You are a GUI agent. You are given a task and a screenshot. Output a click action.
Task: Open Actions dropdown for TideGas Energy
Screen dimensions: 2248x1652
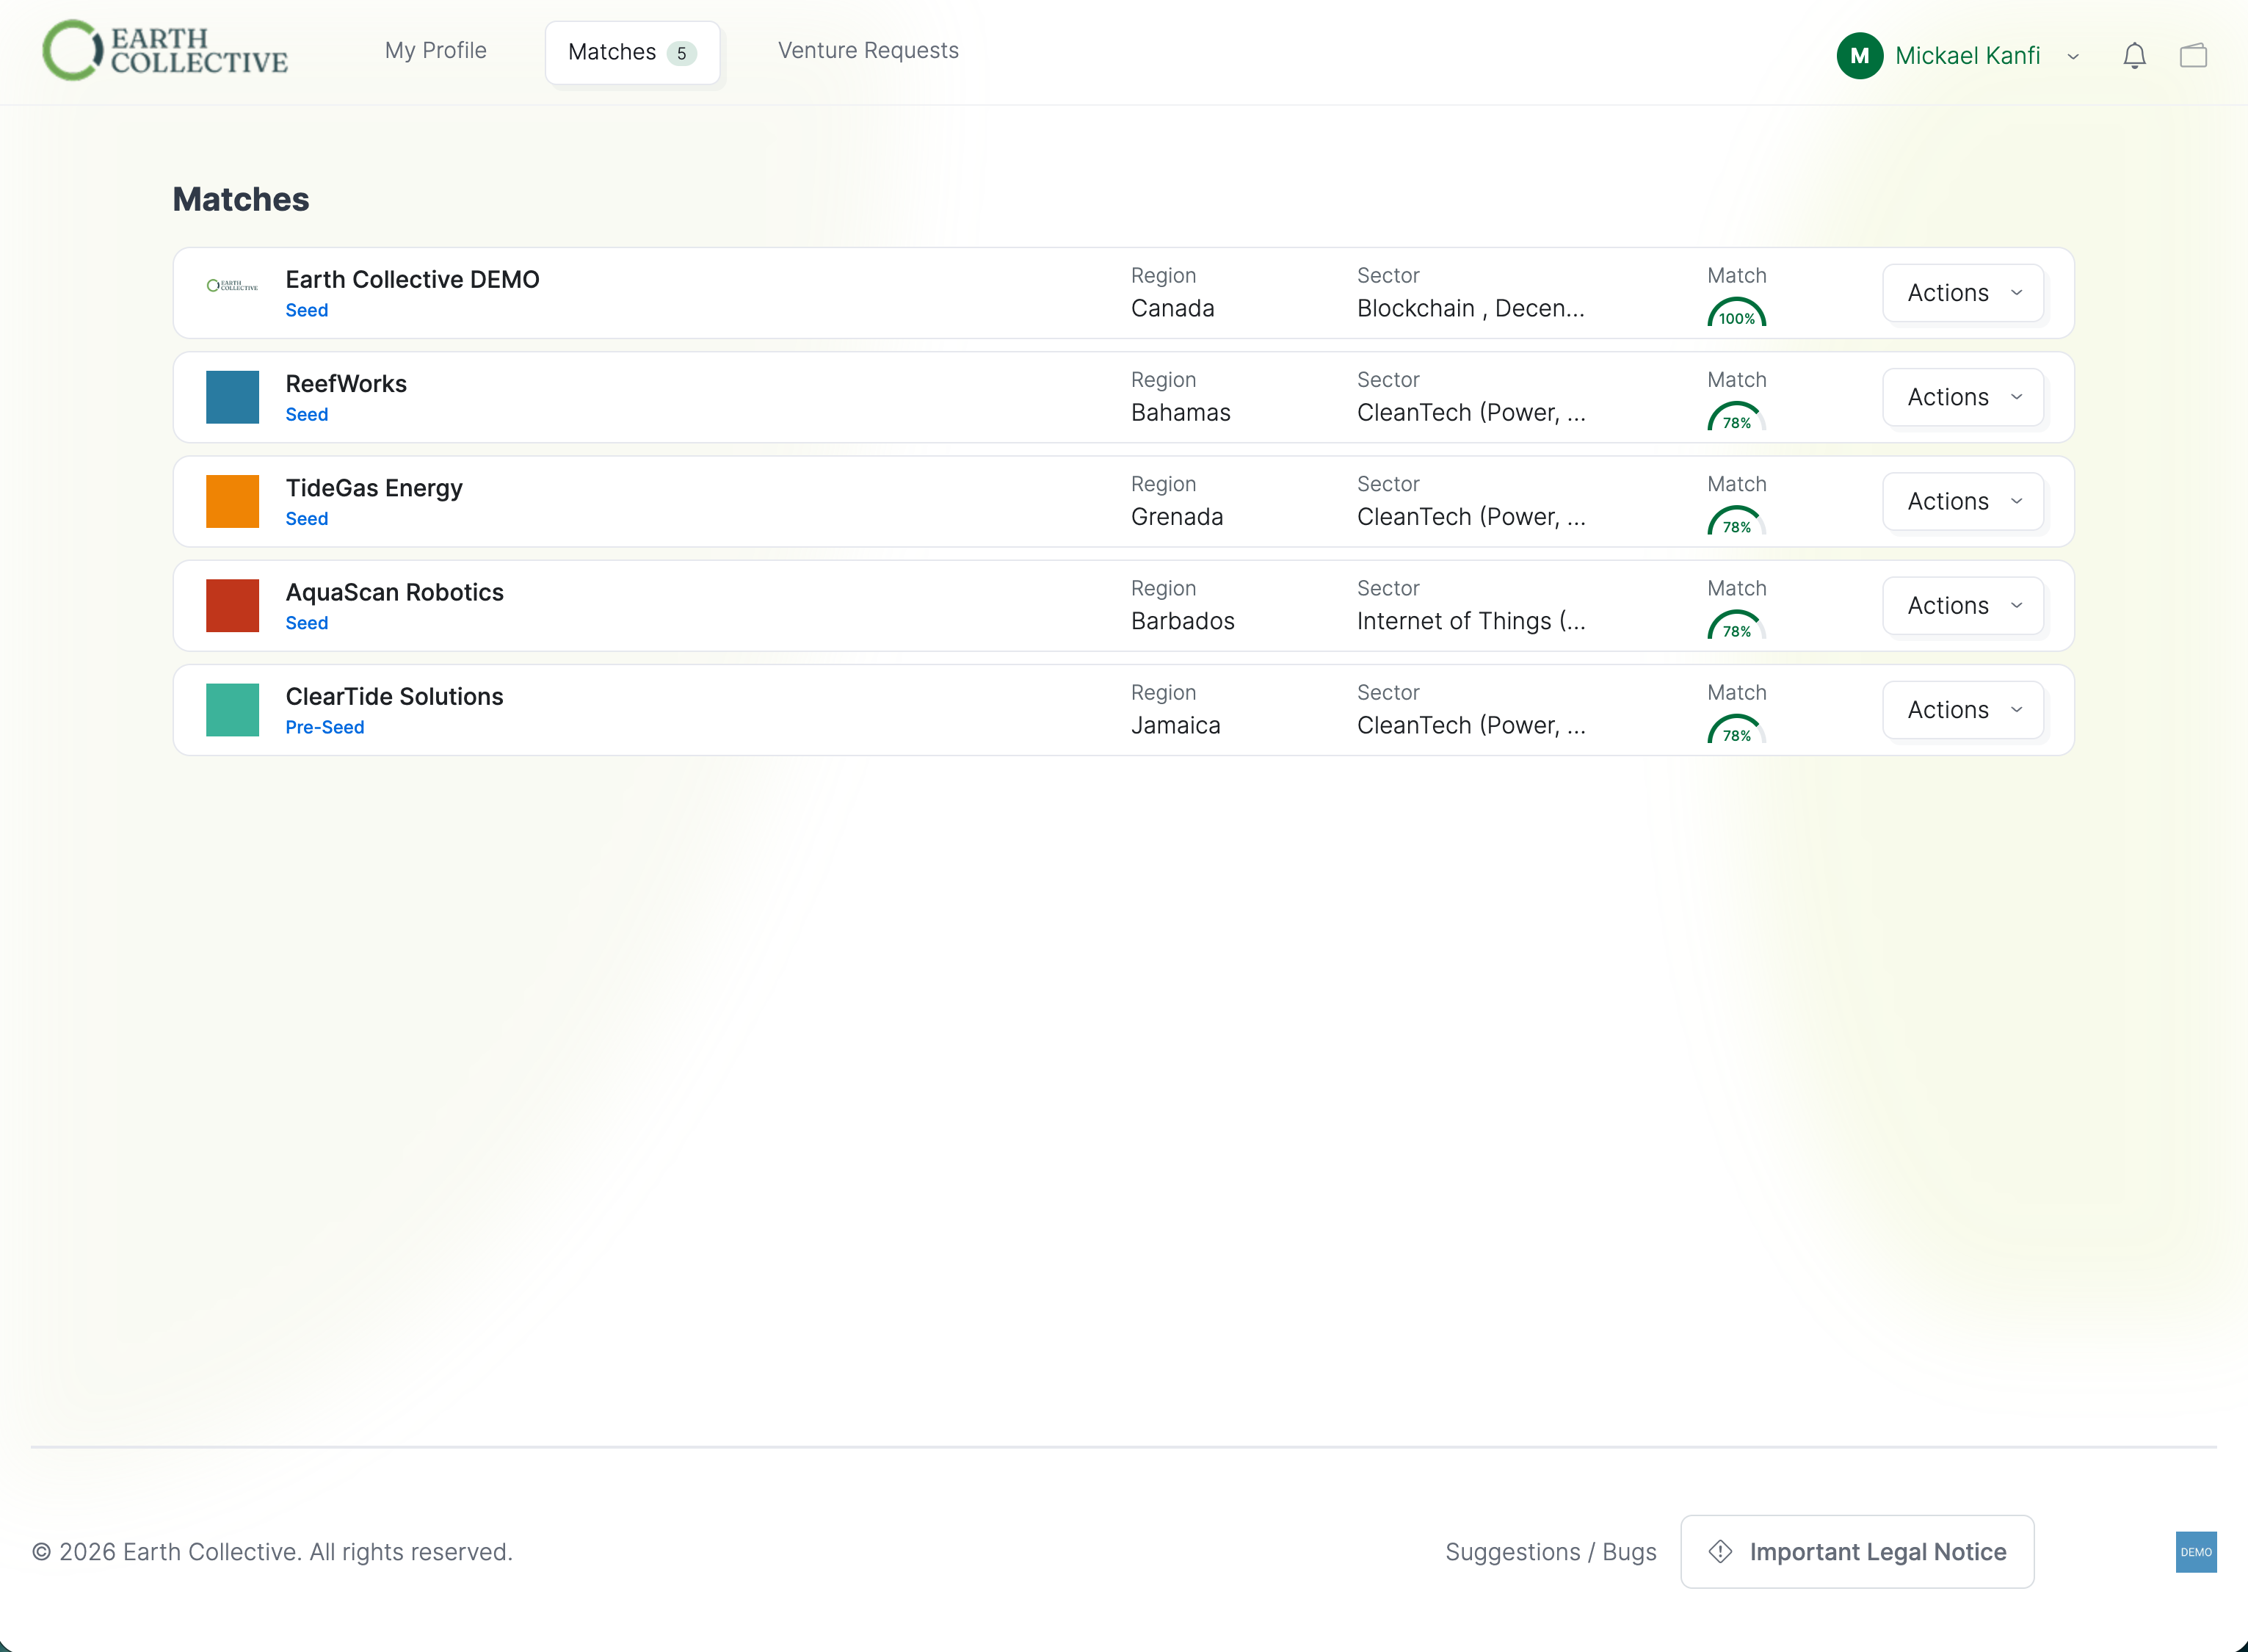1963,501
